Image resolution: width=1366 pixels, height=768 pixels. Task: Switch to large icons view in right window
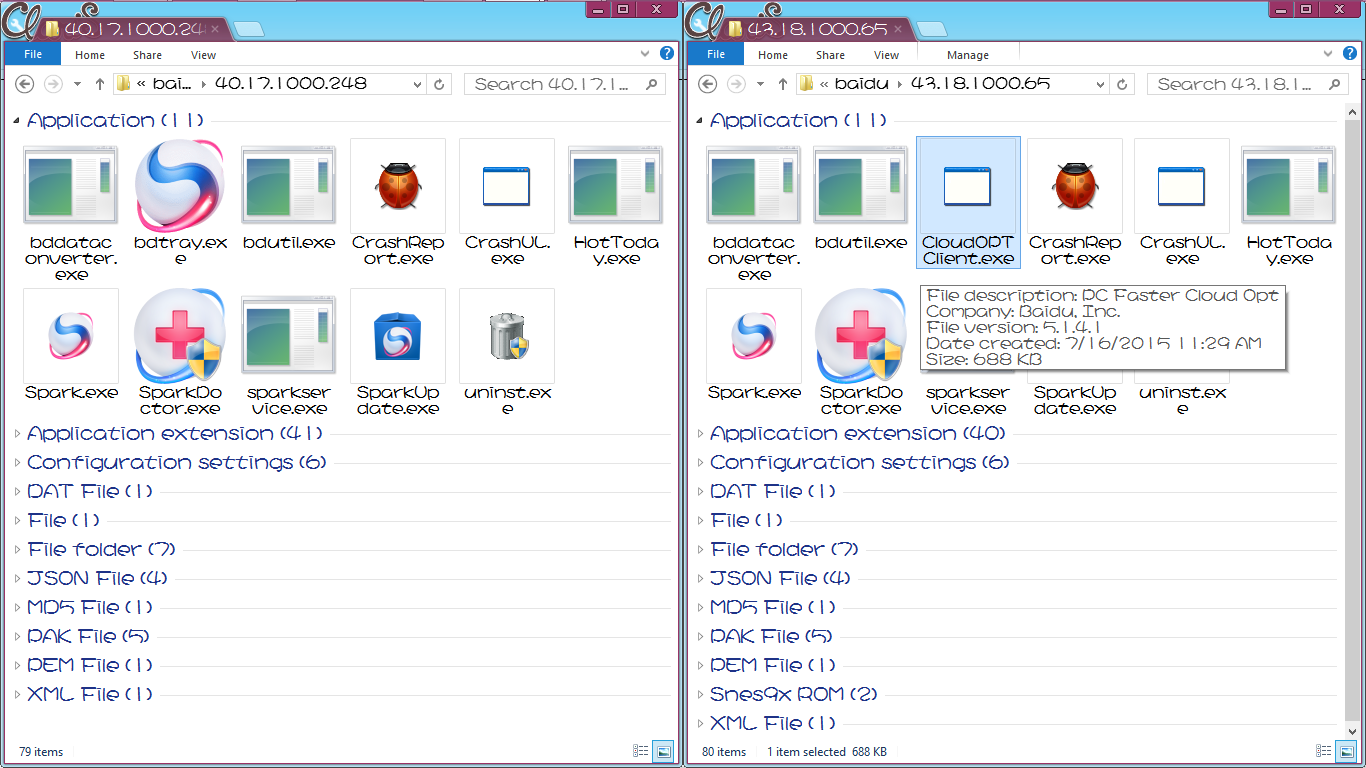[1345, 752]
